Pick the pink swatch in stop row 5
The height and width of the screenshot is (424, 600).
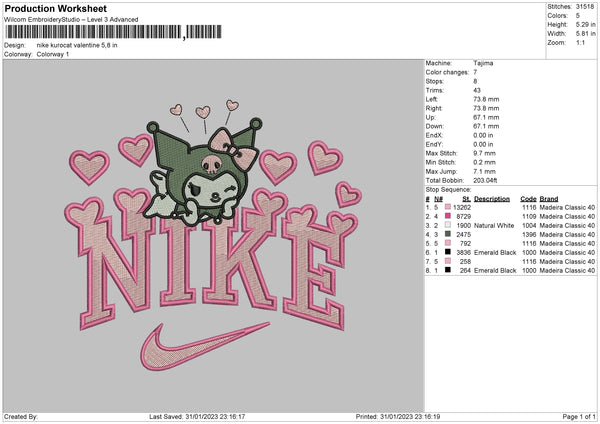point(448,243)
